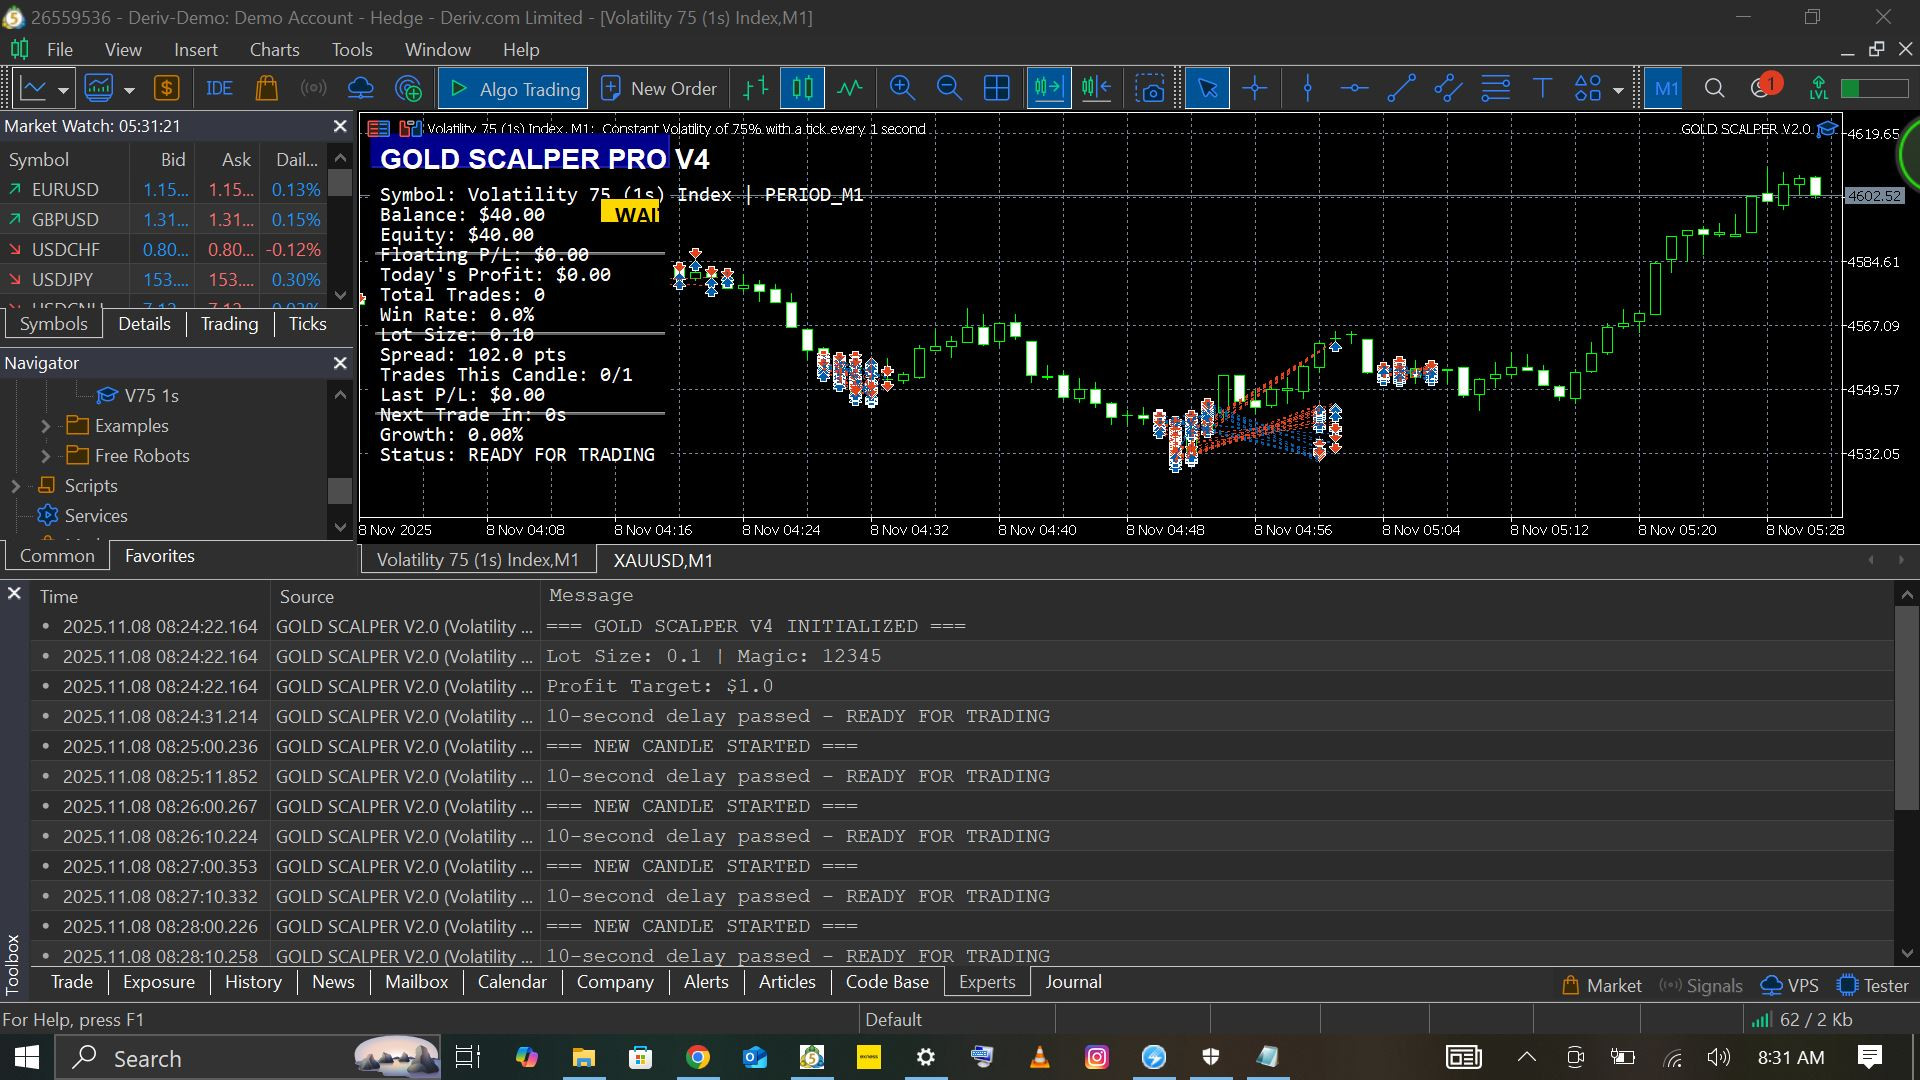This screenshot has height=1080, width=1920.
Task: Expand the Examples folder in Navigator
Action: click(x=45, y=426)
